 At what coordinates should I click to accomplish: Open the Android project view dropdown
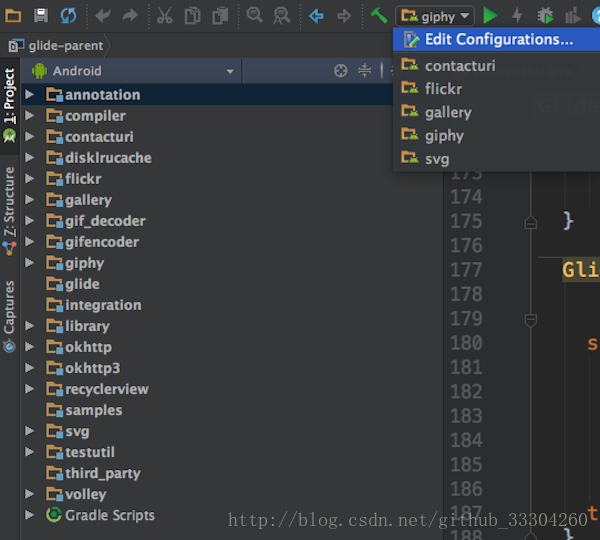tap(132, 71)
